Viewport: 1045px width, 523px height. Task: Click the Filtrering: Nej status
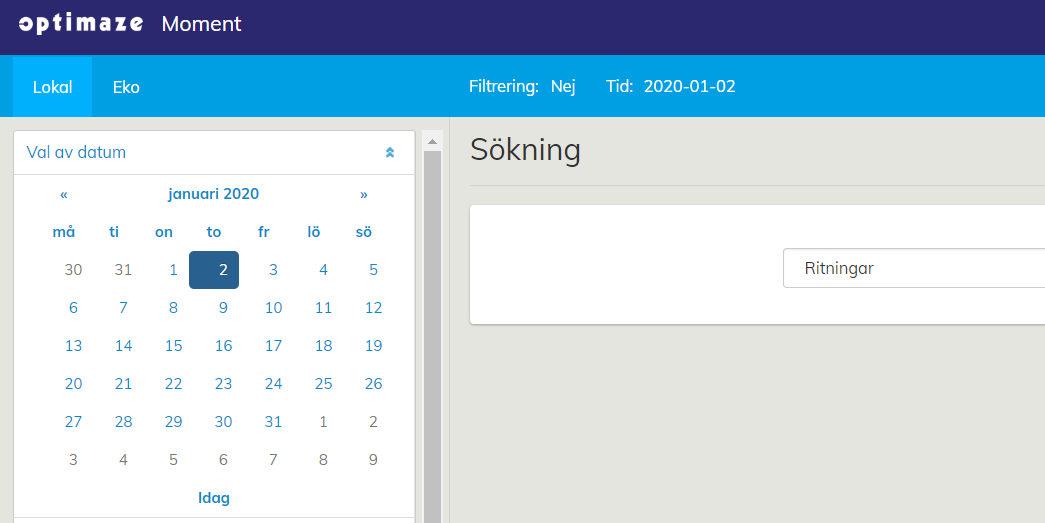pyautogui.click(x=522, y=87)
